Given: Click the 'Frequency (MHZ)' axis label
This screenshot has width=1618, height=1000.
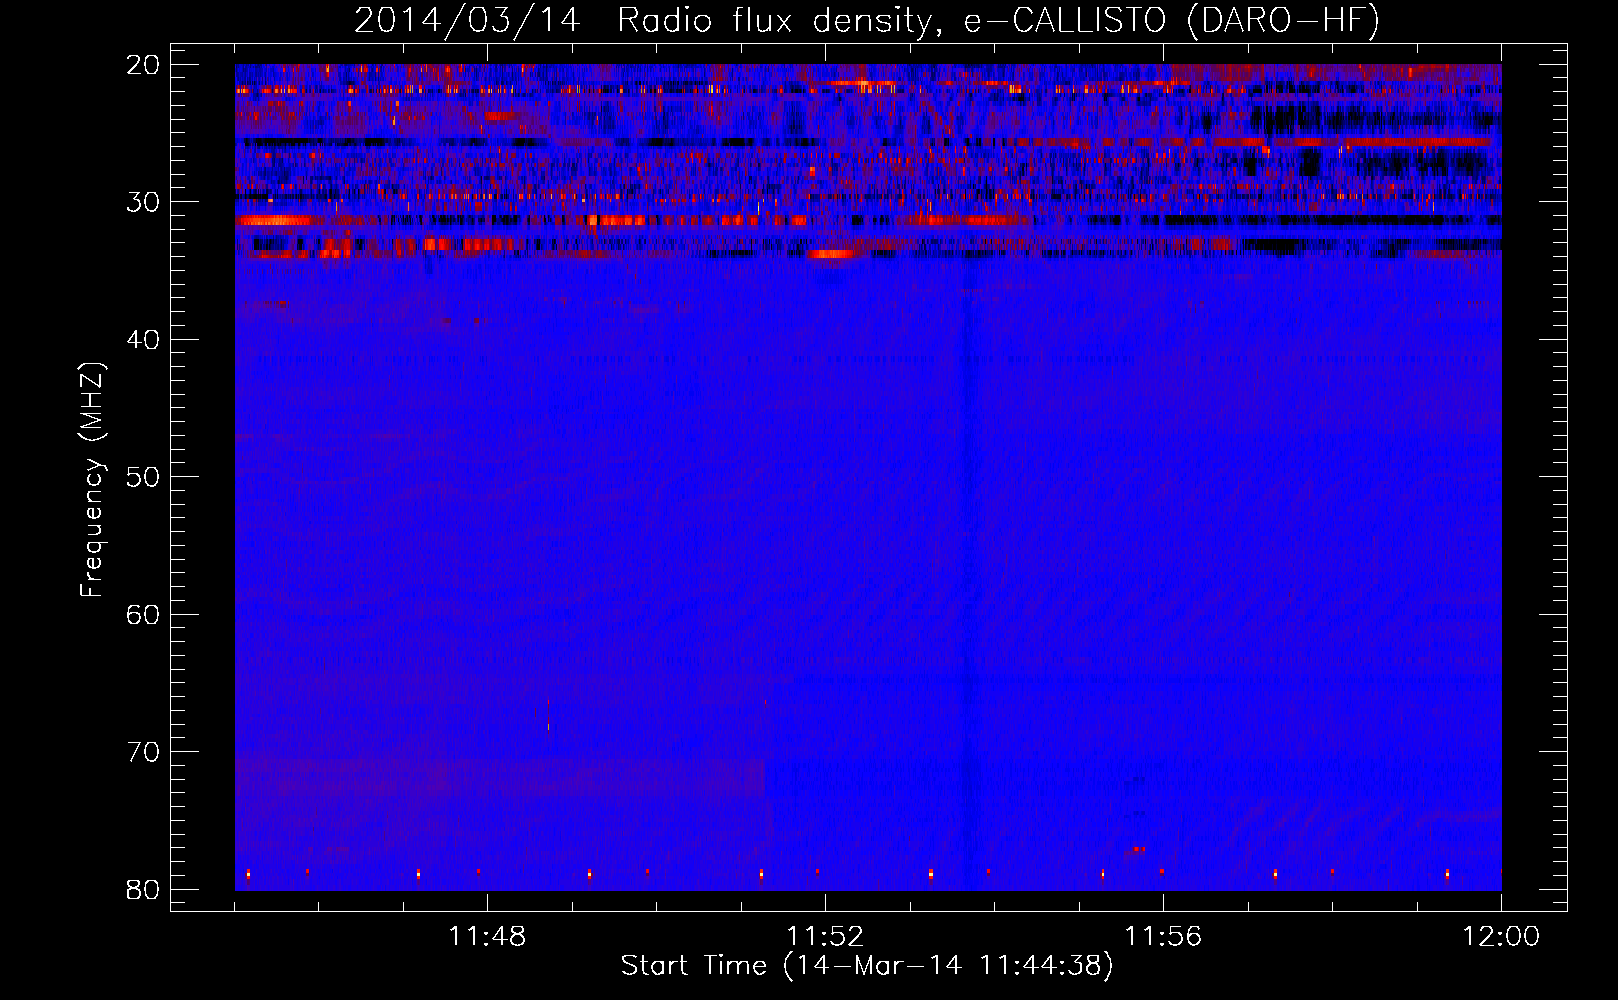Looking at the screenshot, I should pos(92,480).
